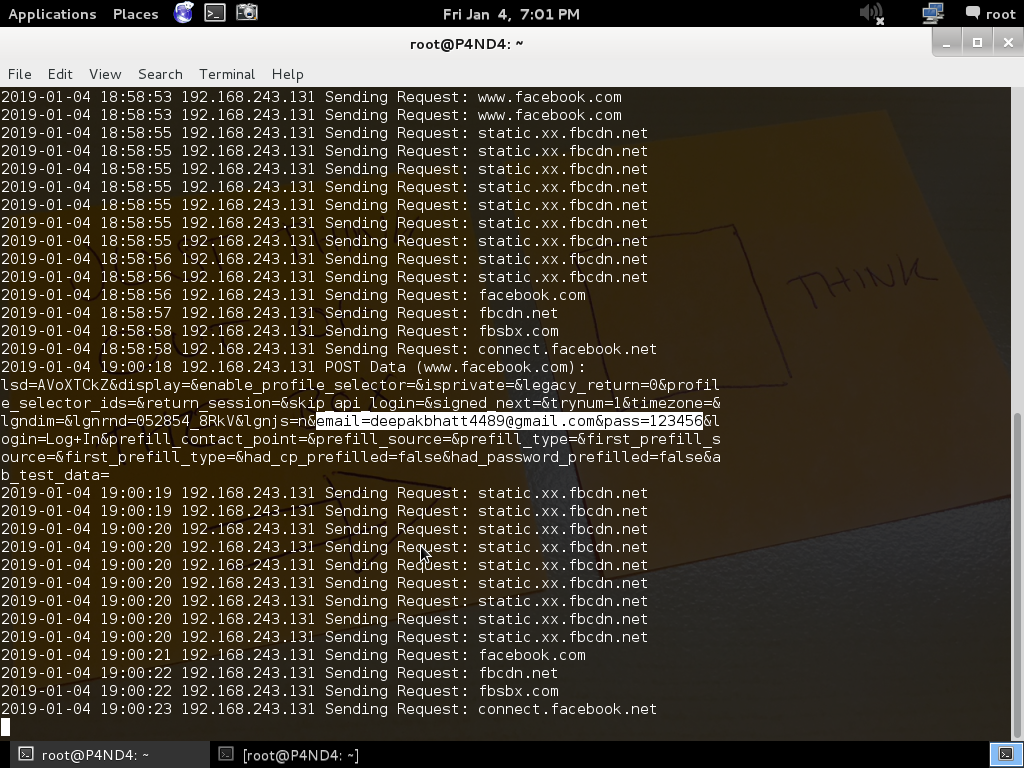Open the View menu

(x=105, y=74)
